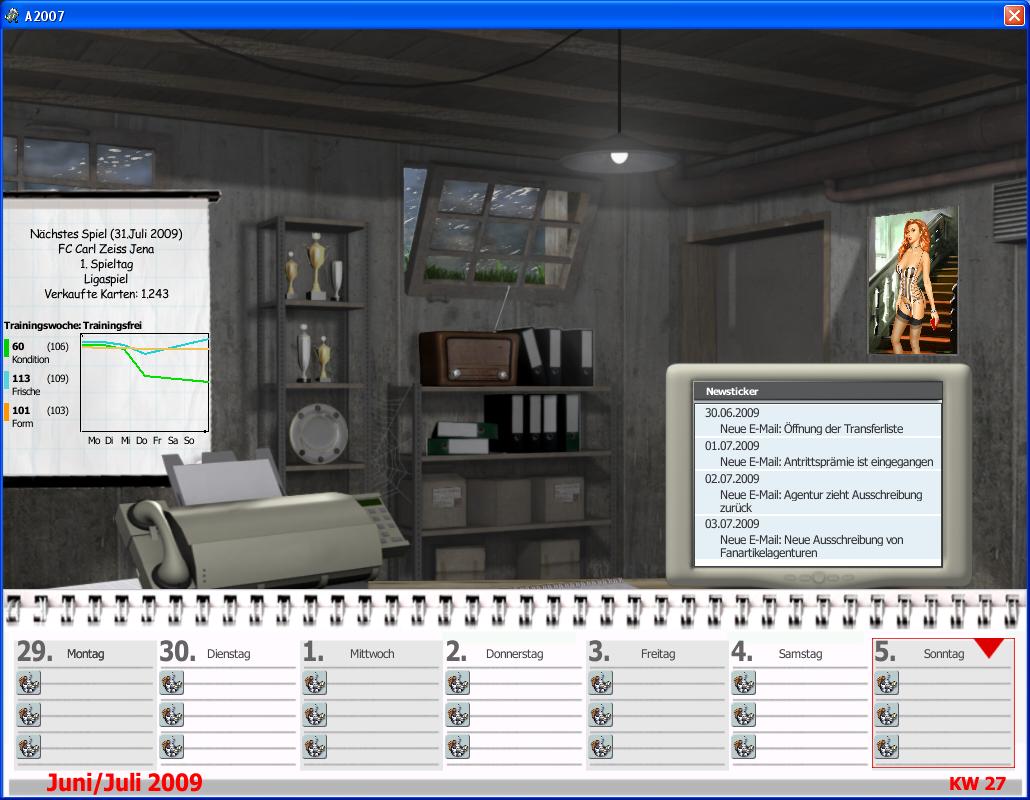Image resolution: width=1030 pixels, height=800 pixels.
Task: Click the weekly training line chart
Action: (x=145, y=382)
